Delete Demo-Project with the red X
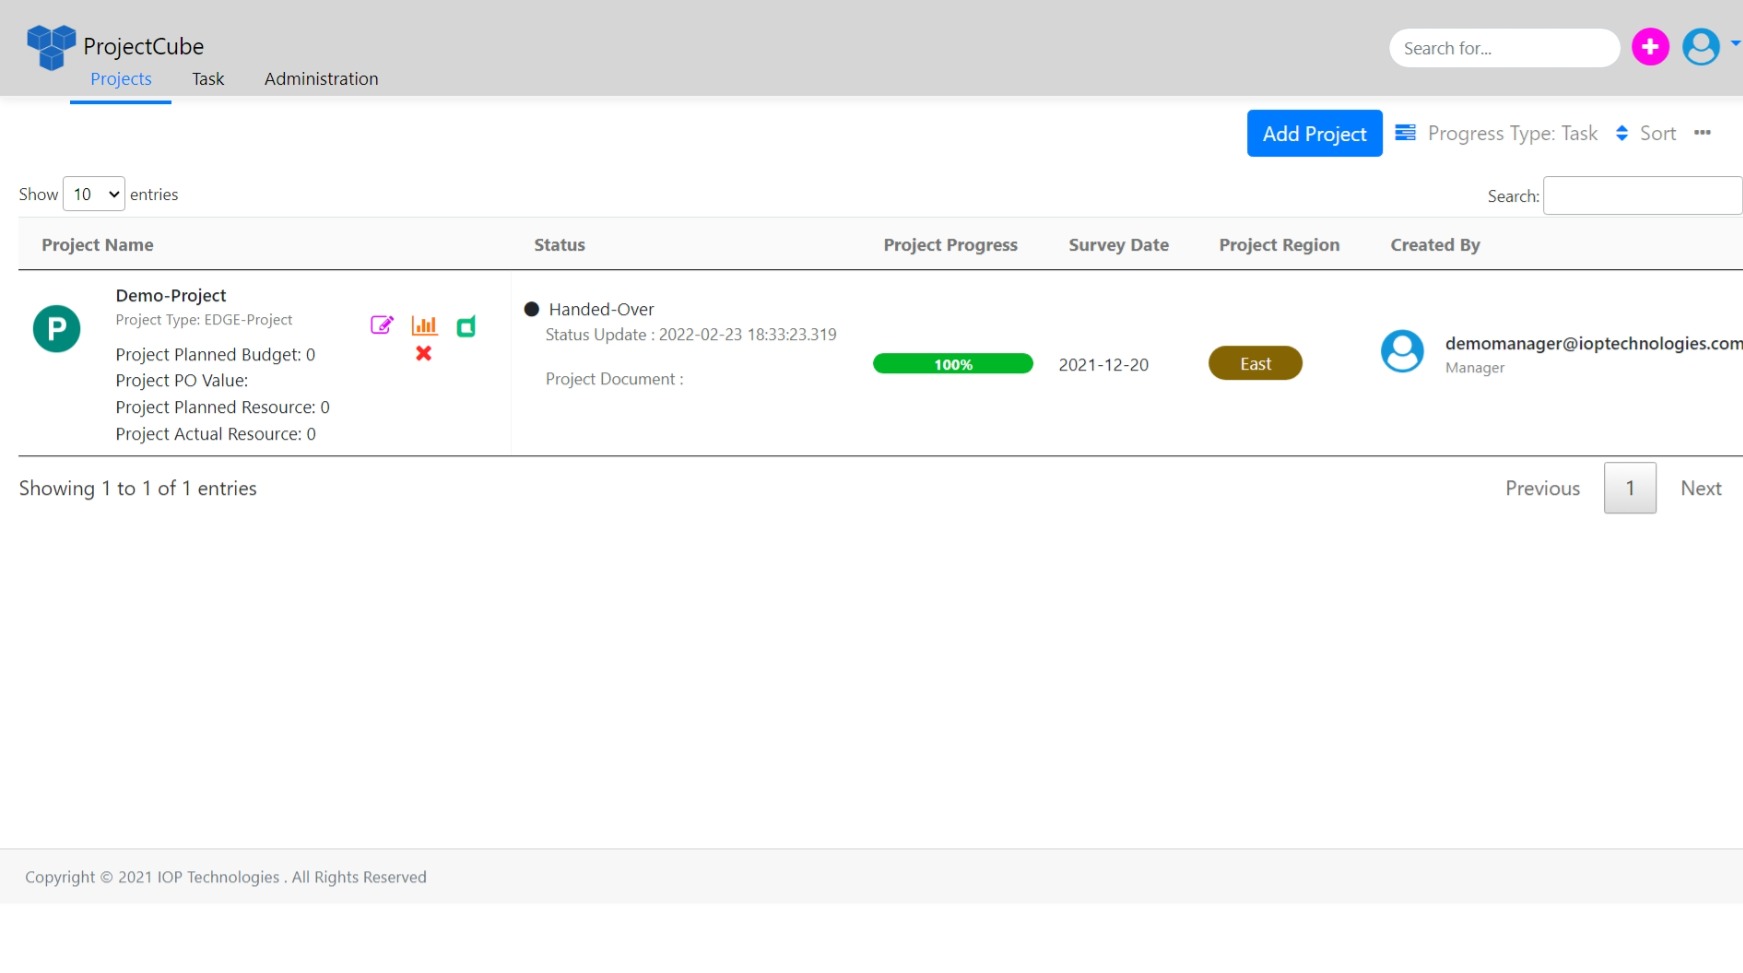 pyautogui.click(x=424, y=353)
